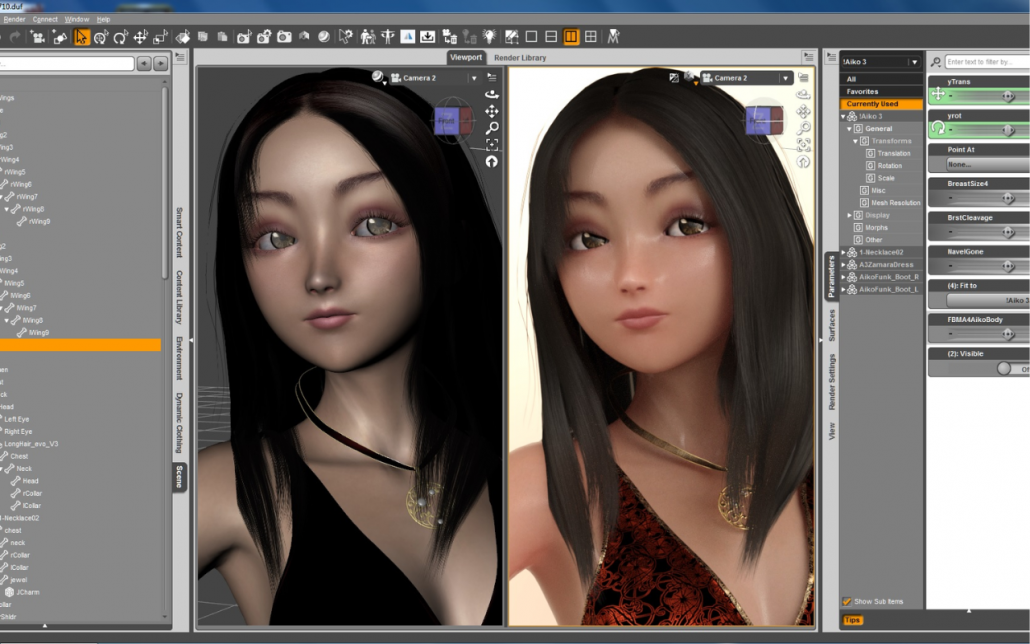Select the highlighted Node Selection tool

tap(80, 38)
